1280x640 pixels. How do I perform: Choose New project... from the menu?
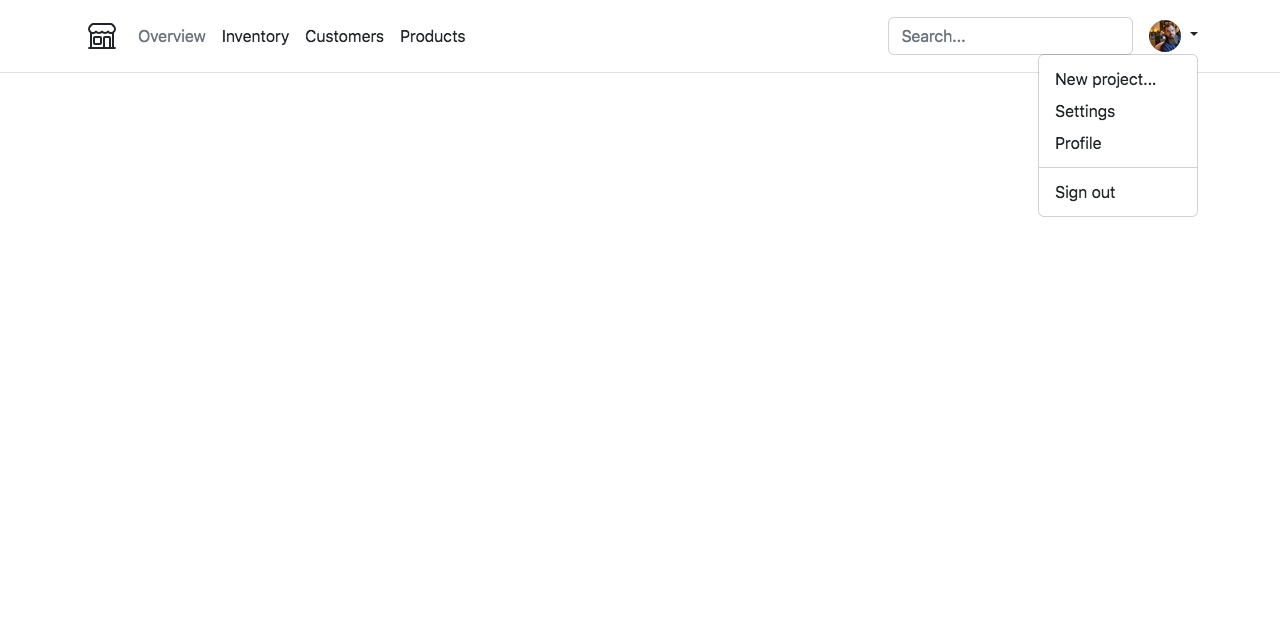tap(1118, 79)
